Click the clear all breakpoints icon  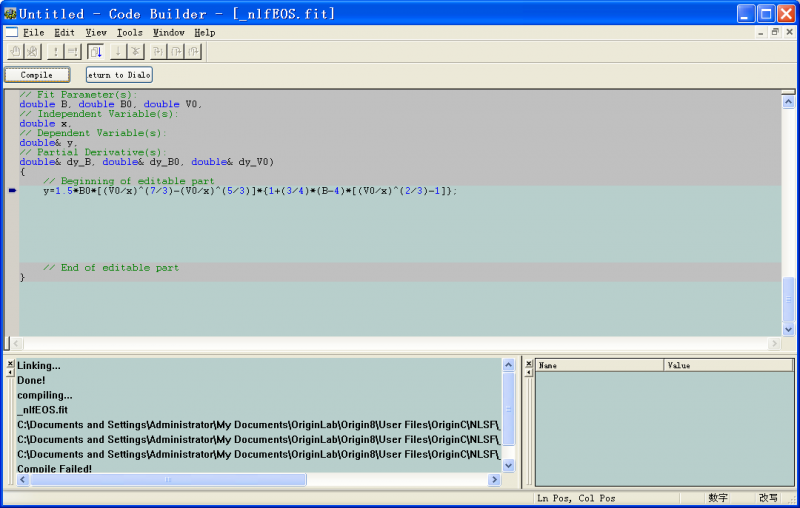(32, 52)
